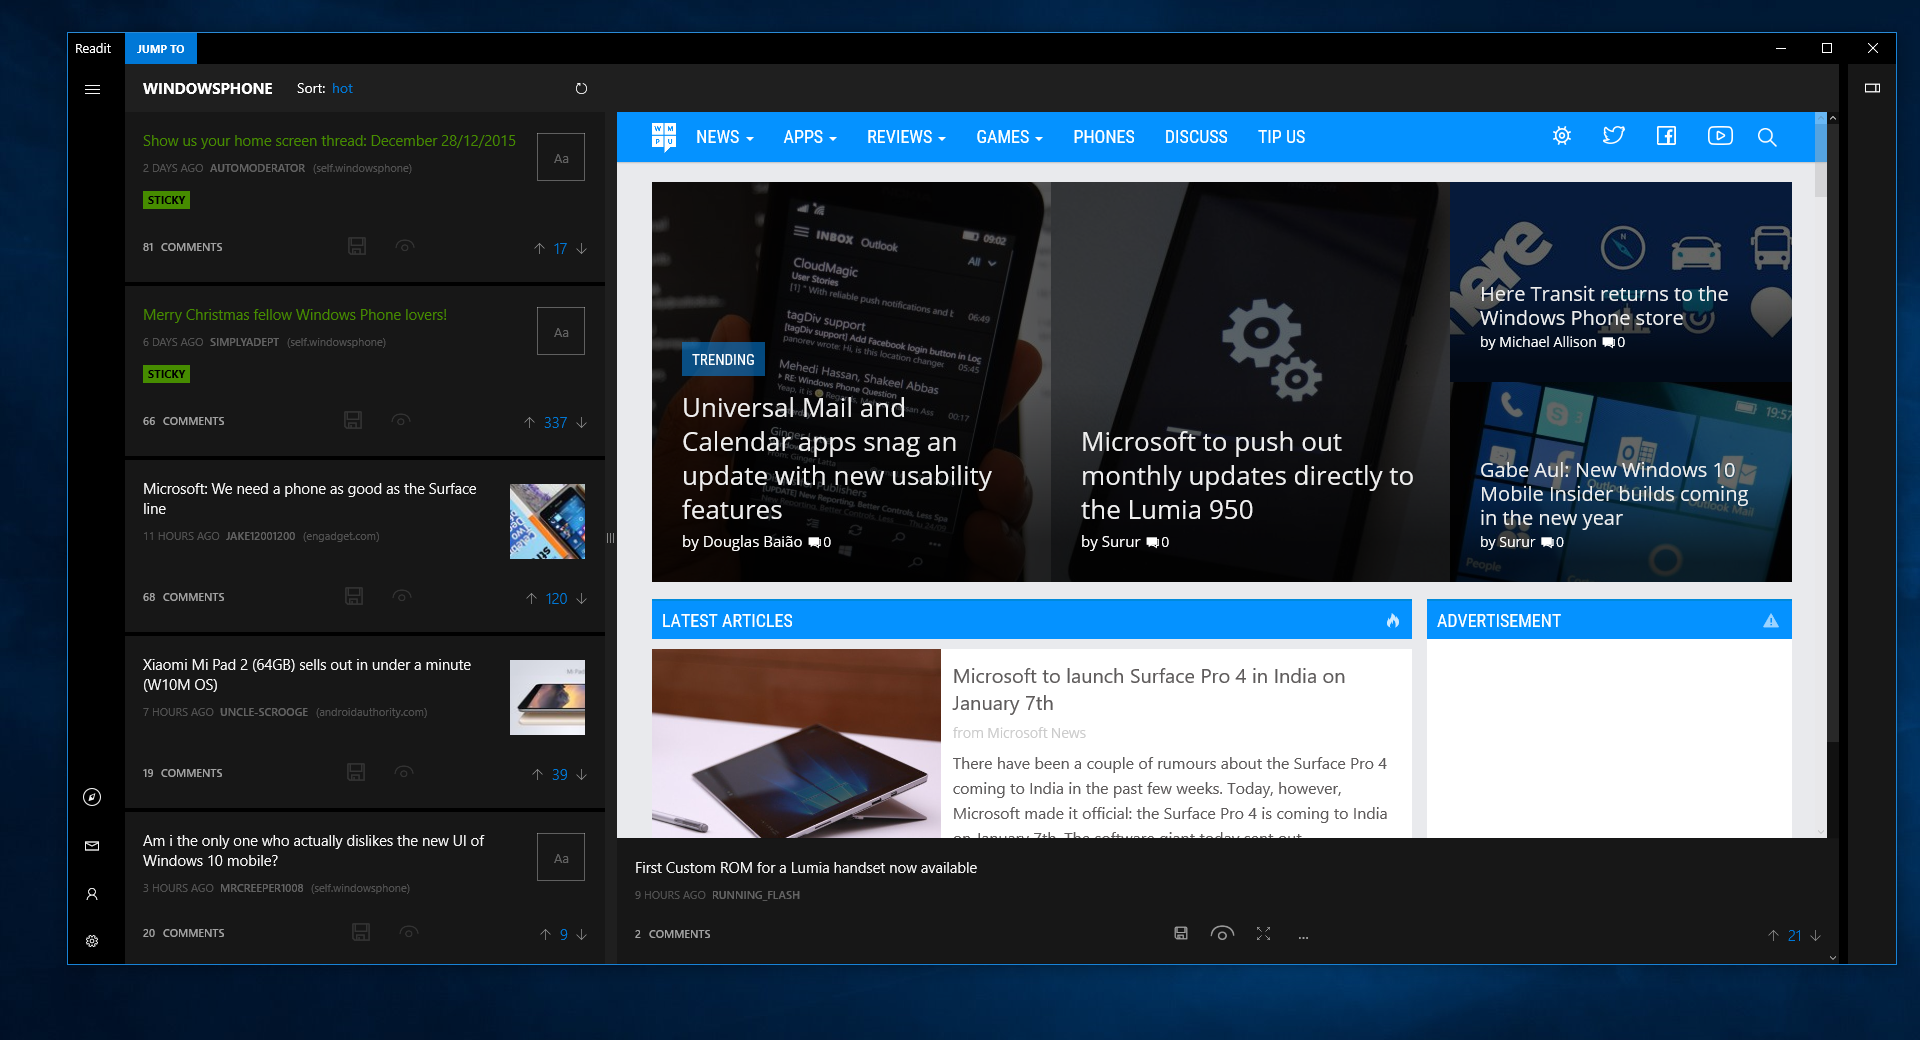Click the flame icon in Latest Articles
The image size is (1920, 1040).
tap(1392, 620)
